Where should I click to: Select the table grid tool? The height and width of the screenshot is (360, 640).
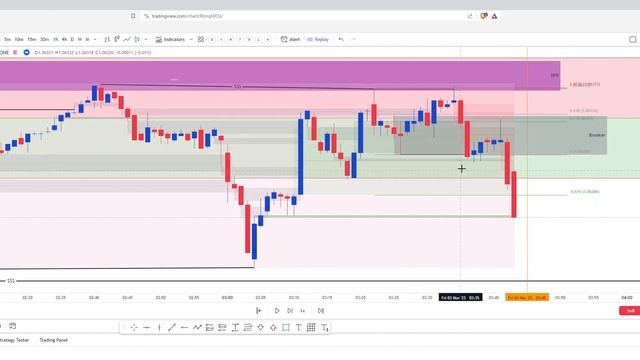coord(311,327)
